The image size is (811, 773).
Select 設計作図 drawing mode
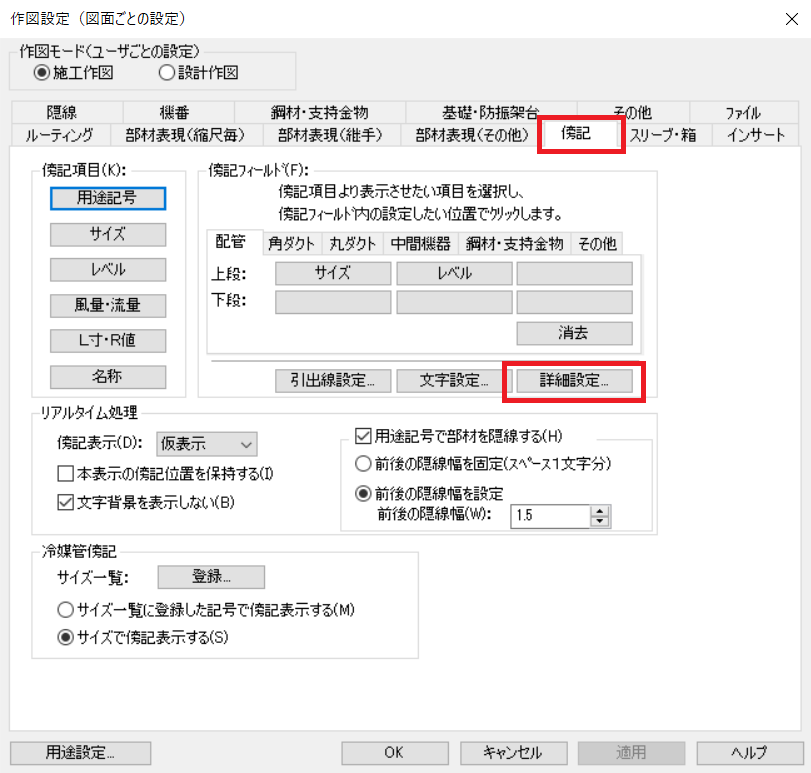click(167, 73)
